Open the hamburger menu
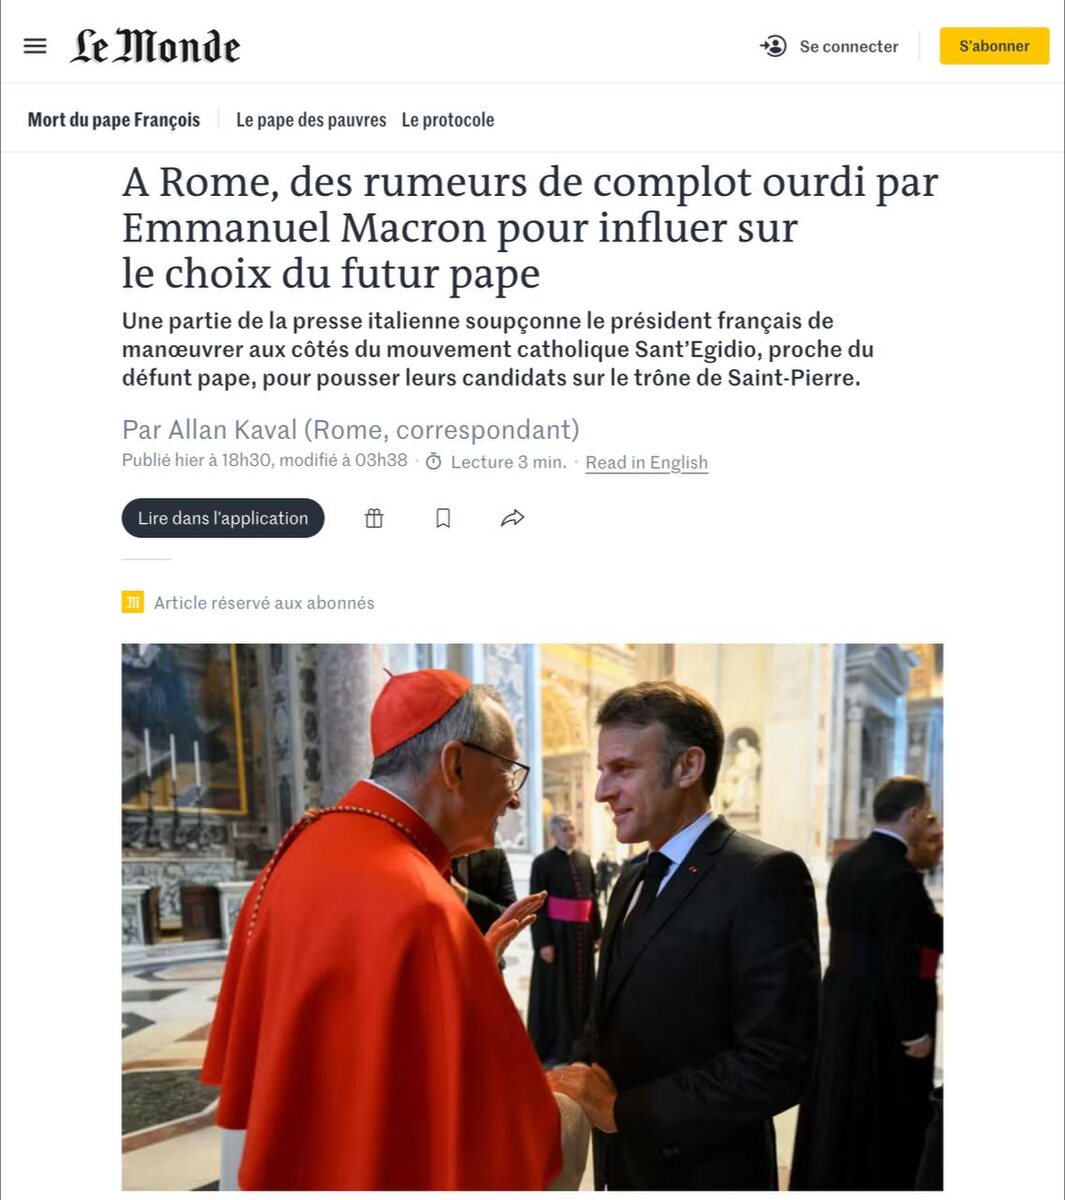The image size is (1065, 1200). pos(35,46)
